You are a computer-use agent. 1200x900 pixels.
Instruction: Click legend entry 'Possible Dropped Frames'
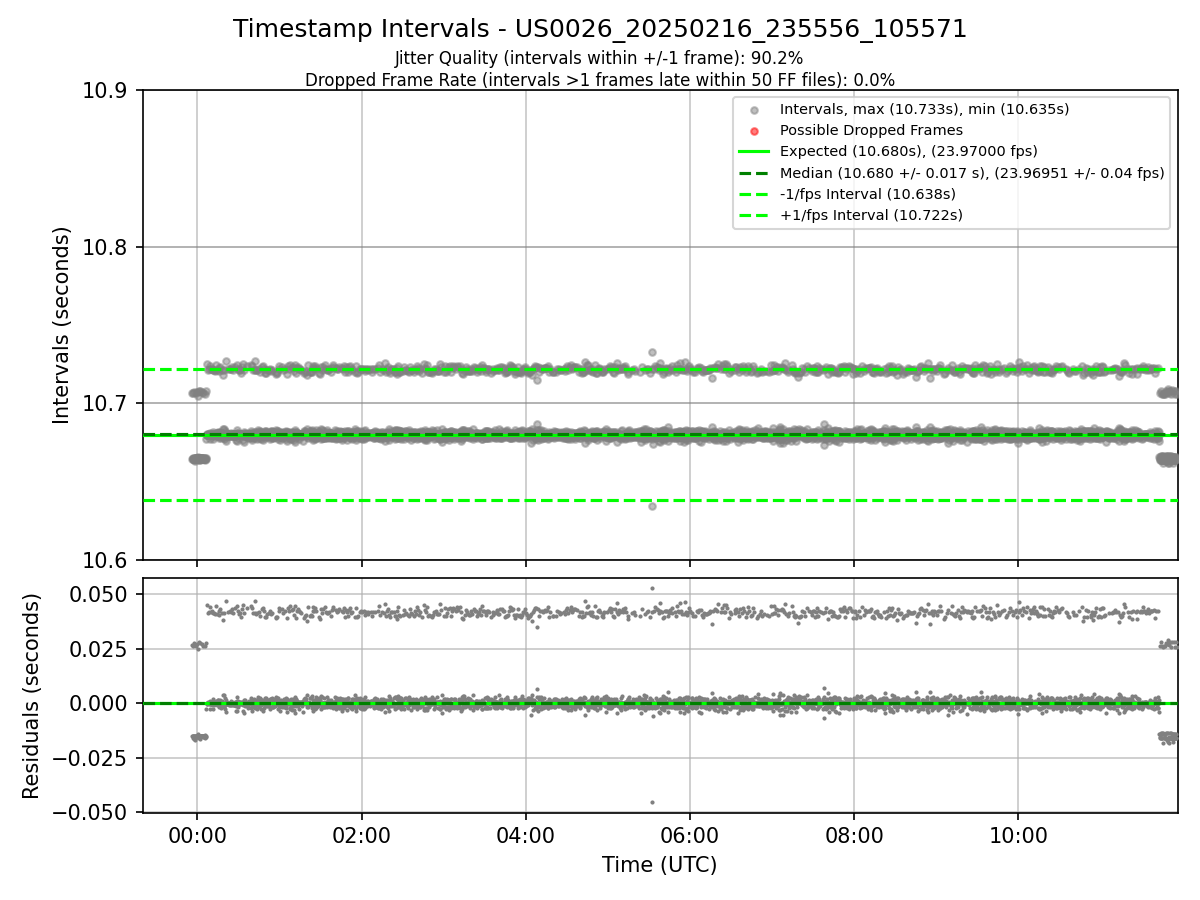(871, 130)
